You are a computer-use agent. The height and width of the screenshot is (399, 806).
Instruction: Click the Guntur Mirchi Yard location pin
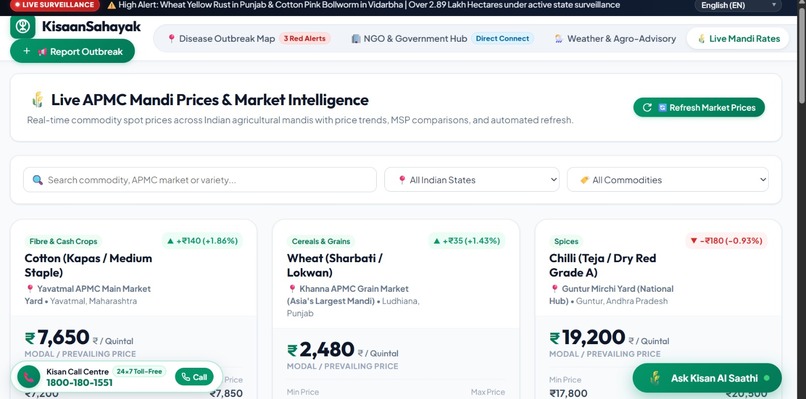click(x=555, y=289)
